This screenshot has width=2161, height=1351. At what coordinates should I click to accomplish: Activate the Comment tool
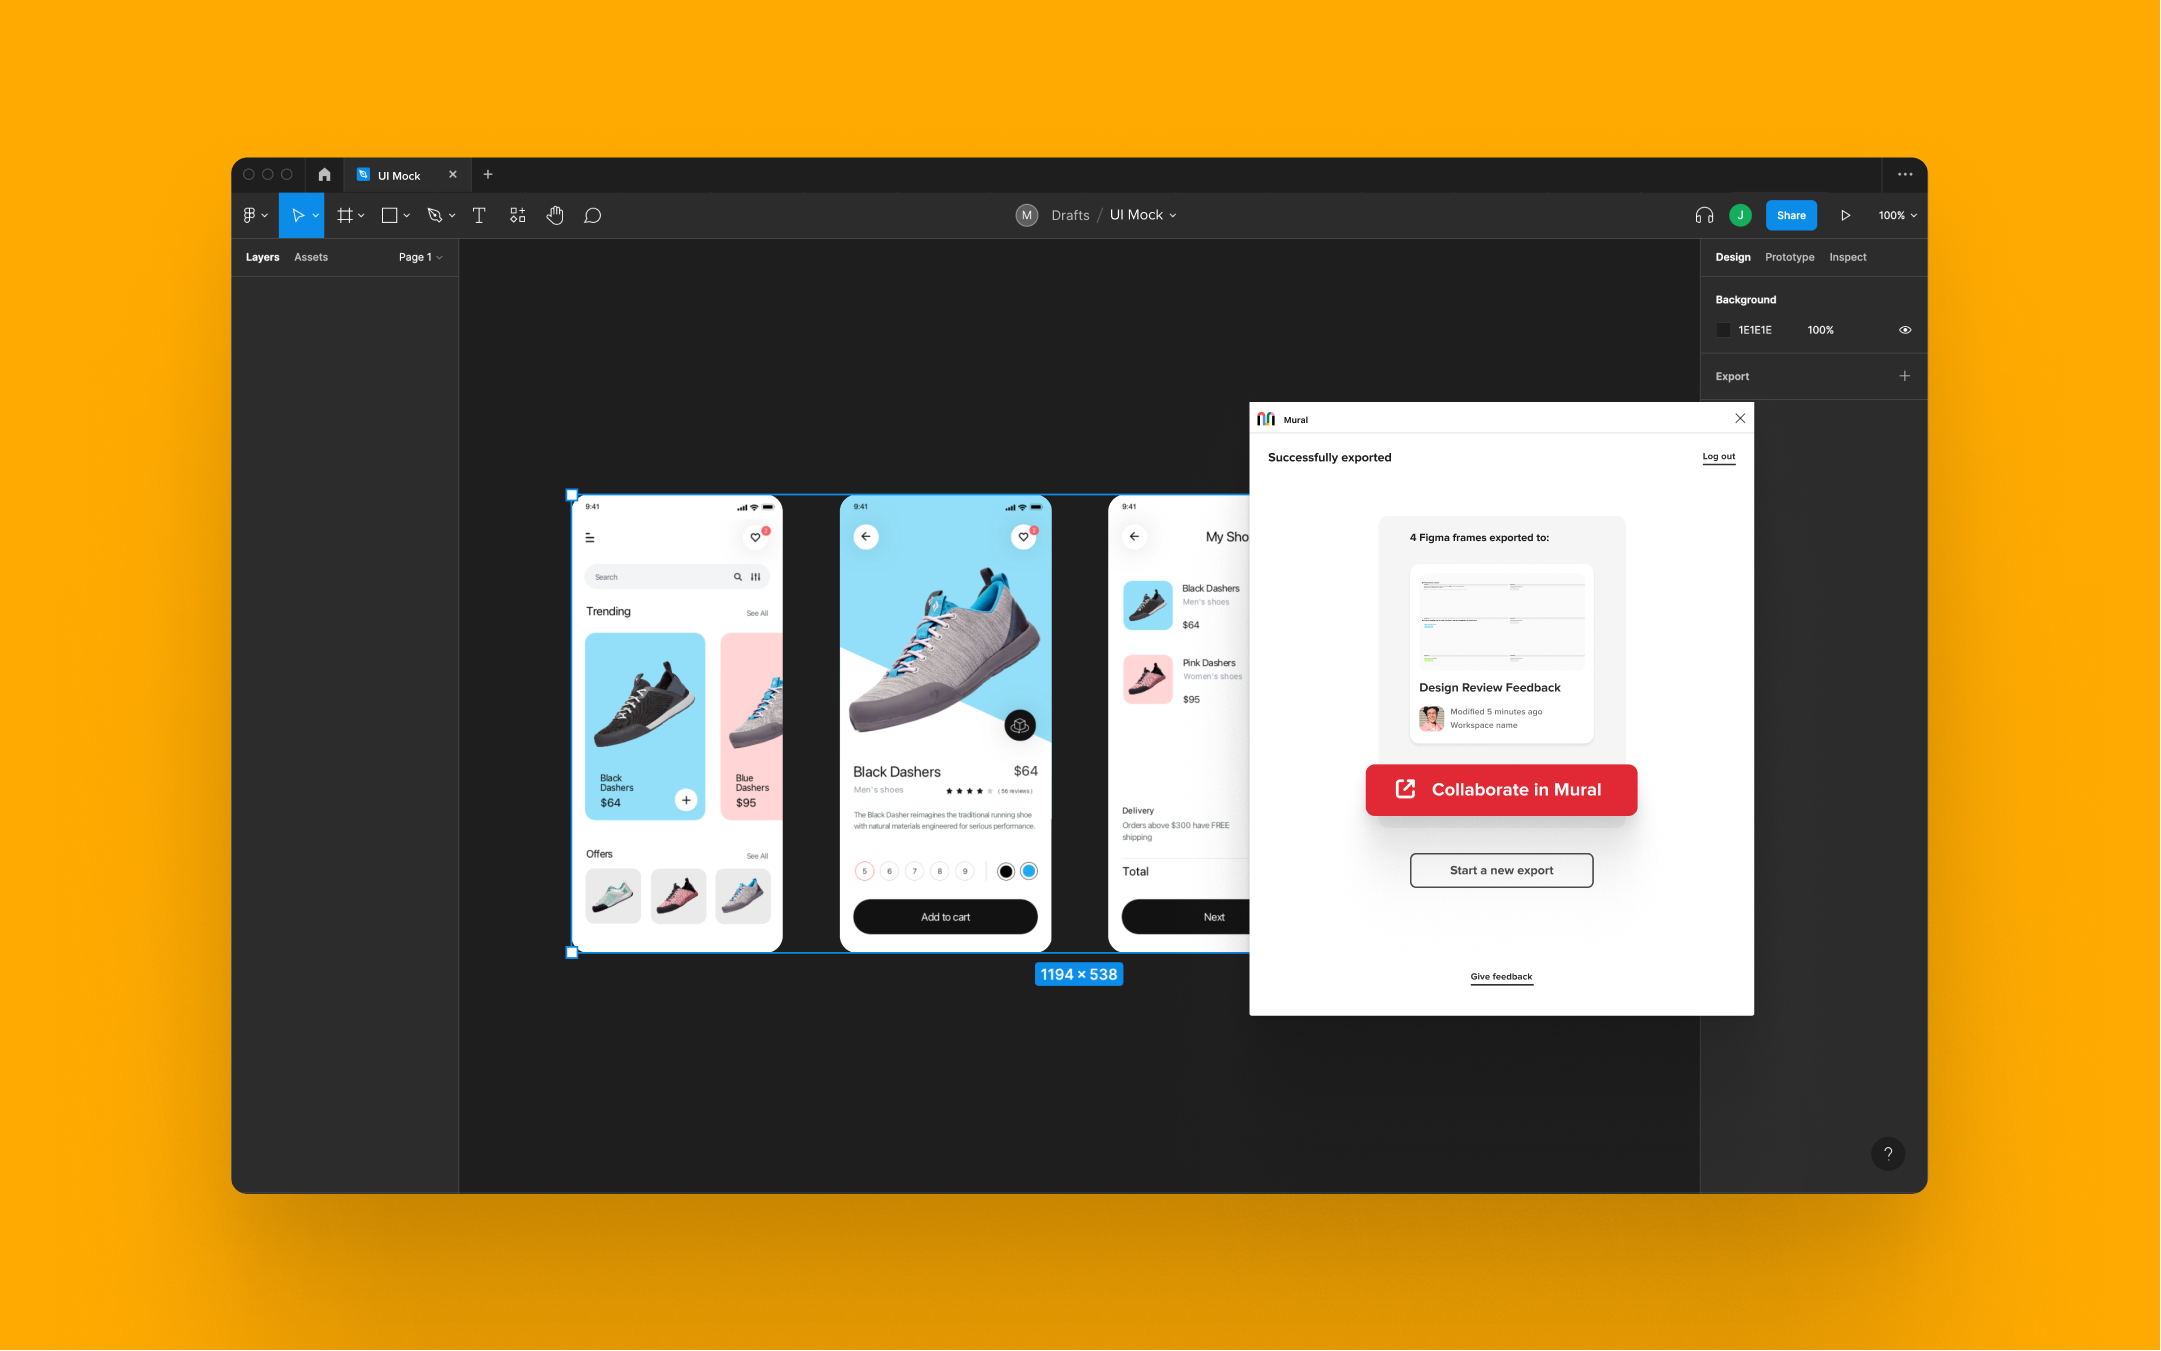(593, 215)
